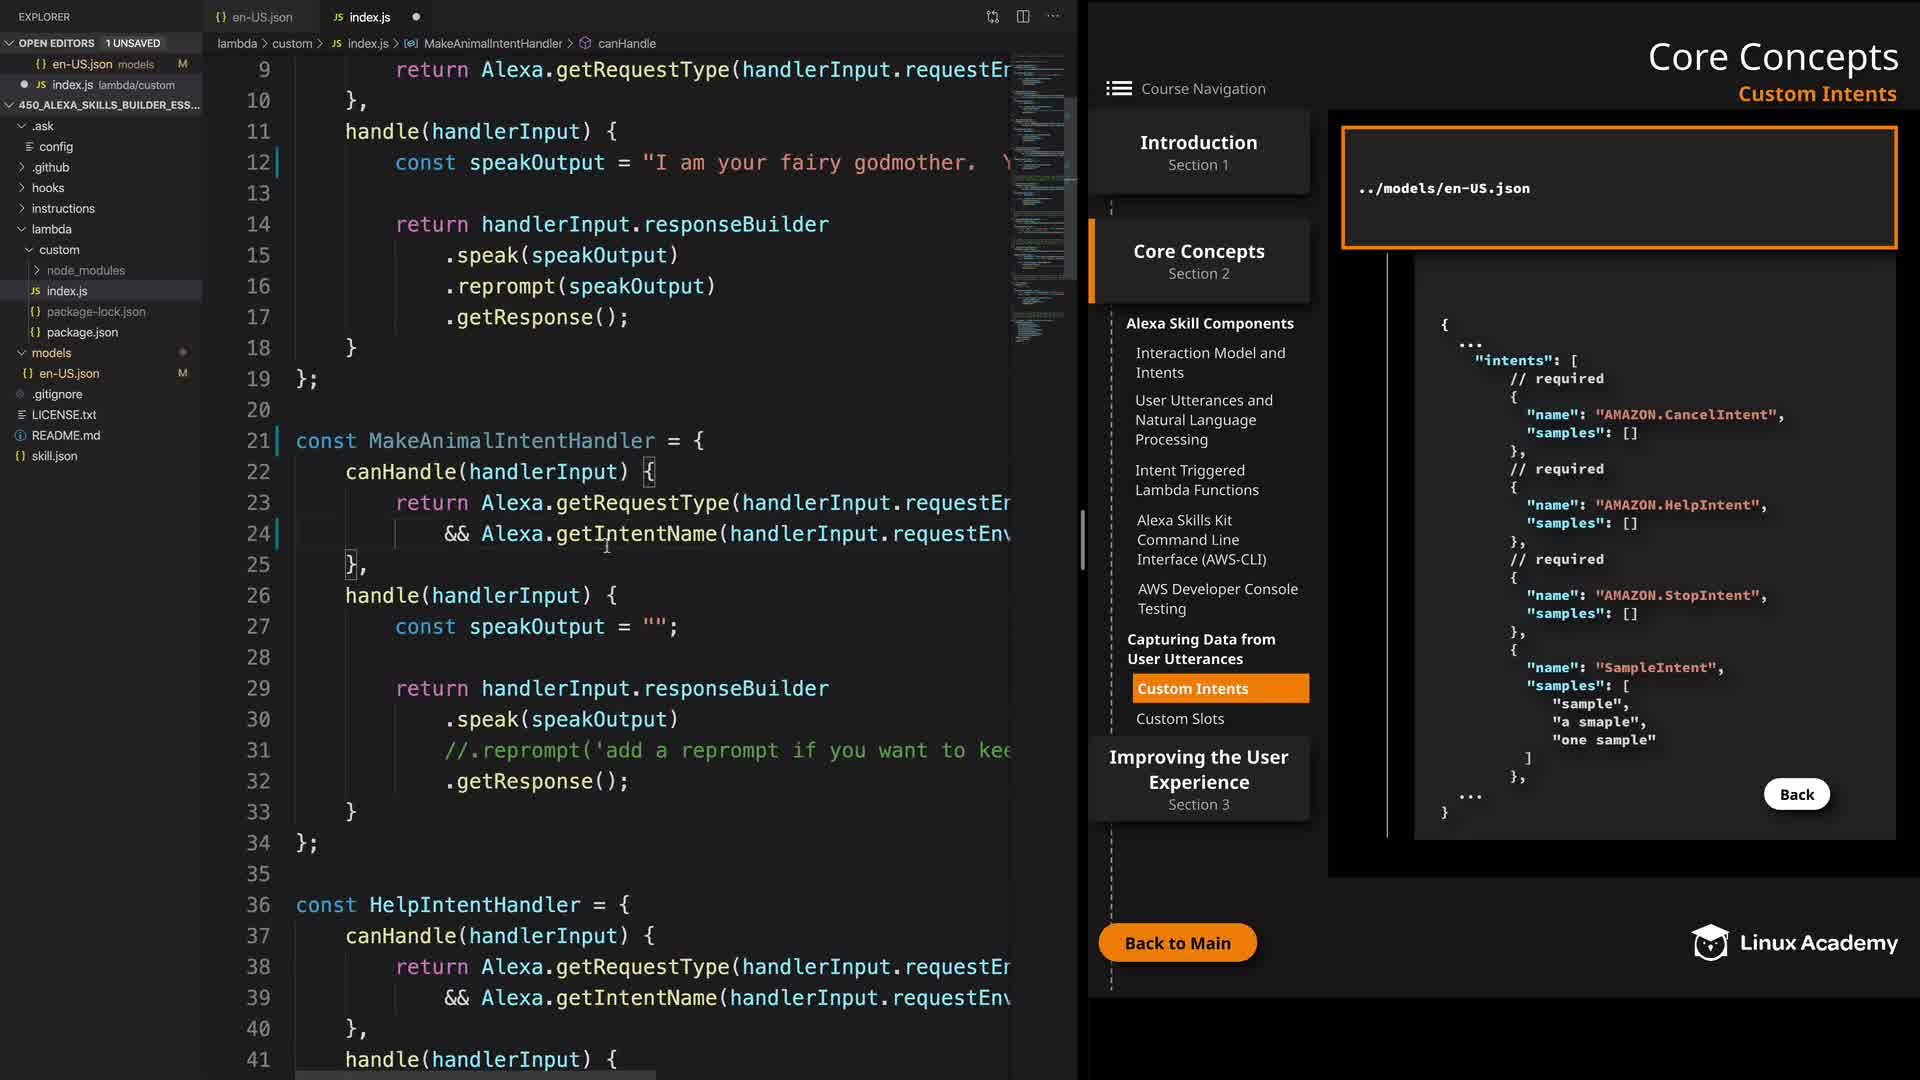Open the editor More Actions ellipsis
The image size is (1920, 1080).
click(1053, 17)
